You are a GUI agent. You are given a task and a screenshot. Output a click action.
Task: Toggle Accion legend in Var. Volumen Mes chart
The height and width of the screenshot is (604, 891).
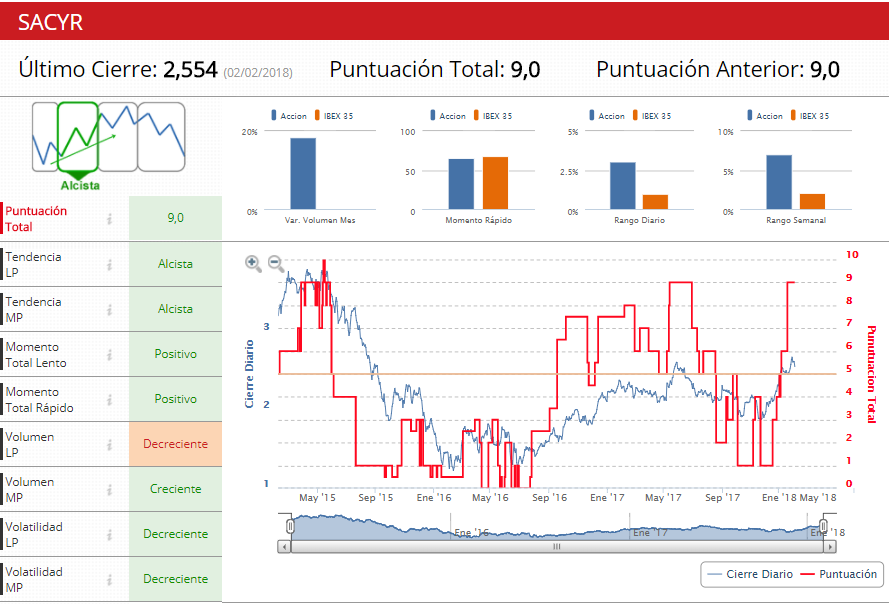[289, 116]
